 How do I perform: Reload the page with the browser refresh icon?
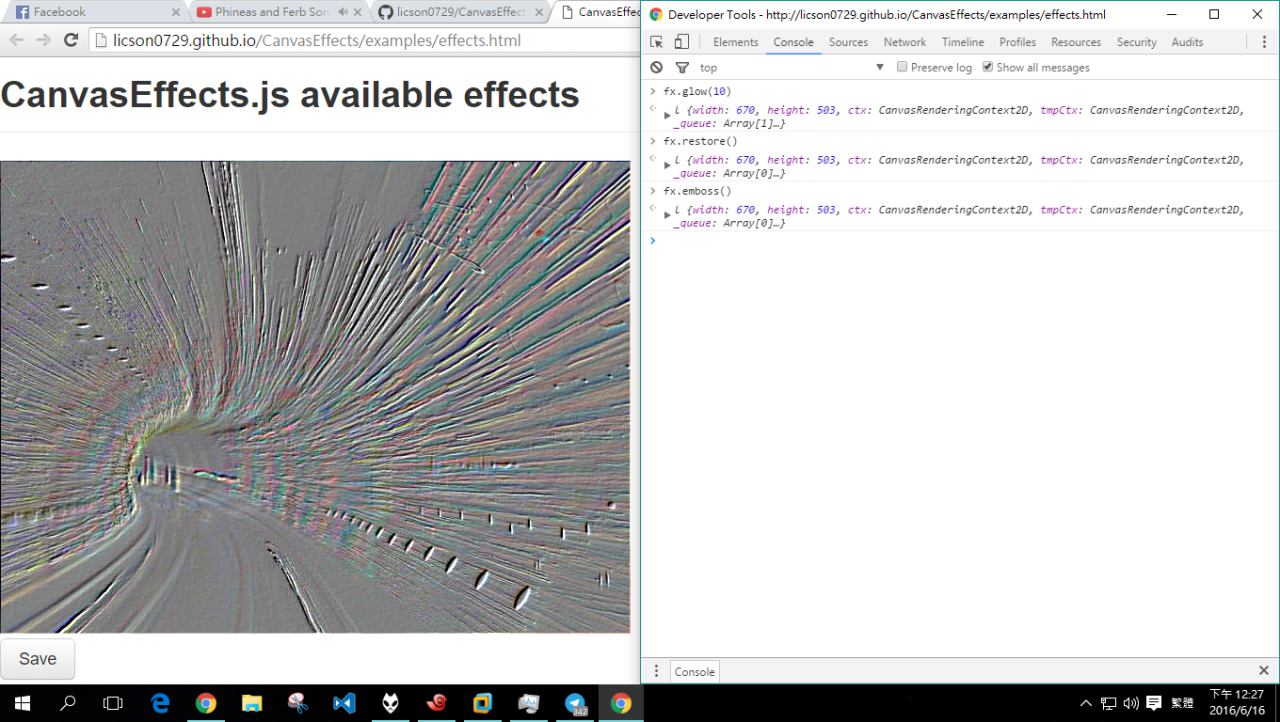70,40
